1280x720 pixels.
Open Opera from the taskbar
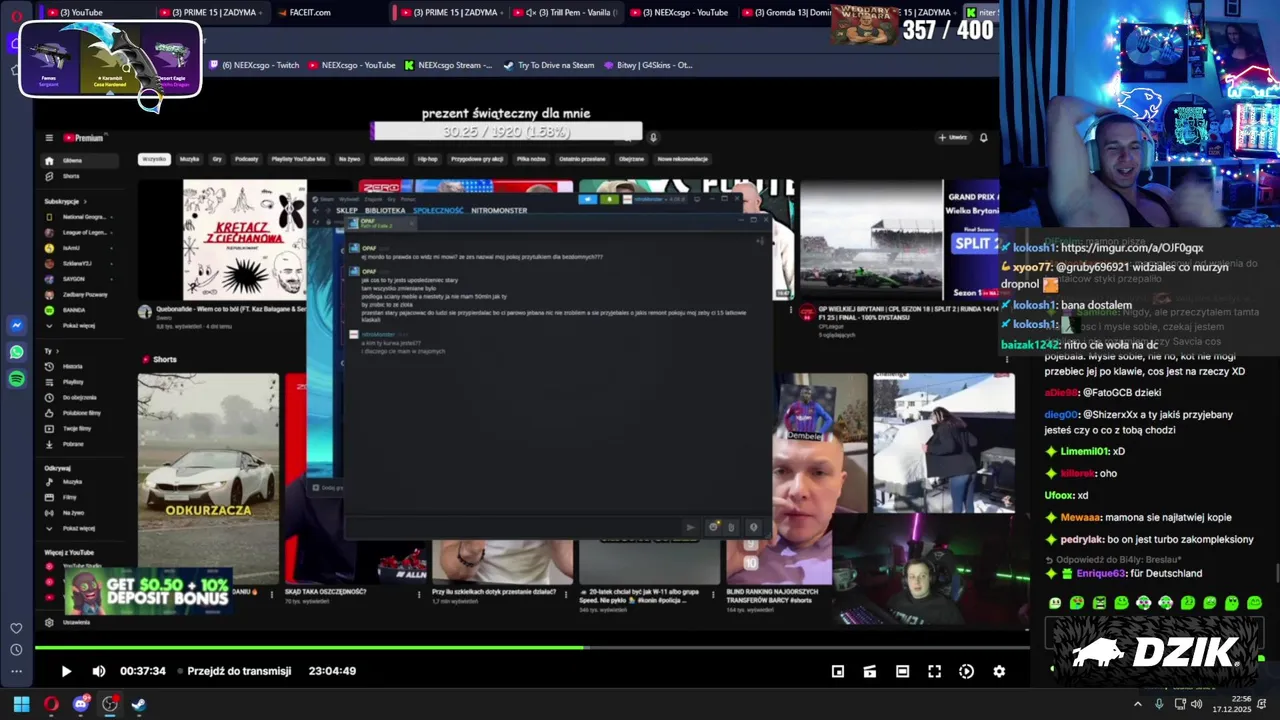click(x=51, y=704)
